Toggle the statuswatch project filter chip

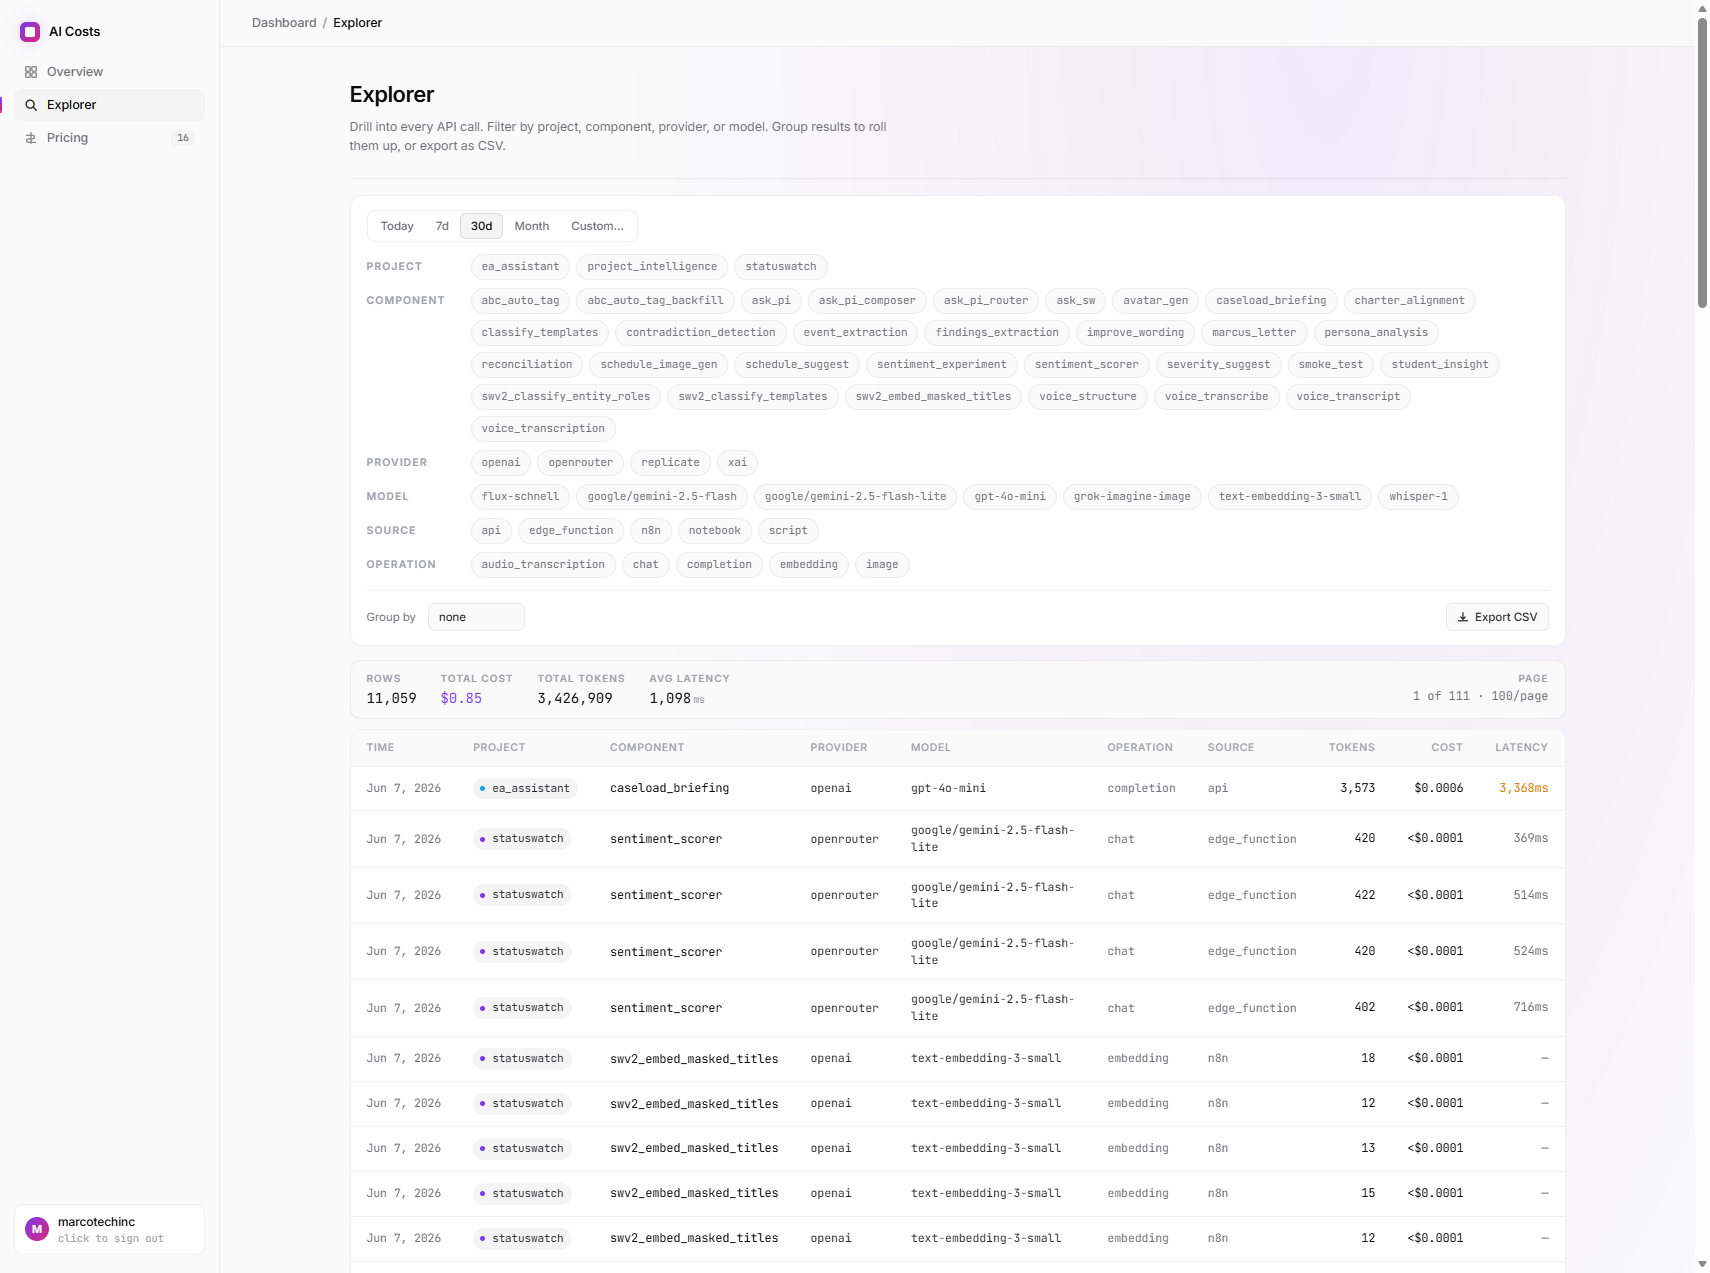[781, 267]
